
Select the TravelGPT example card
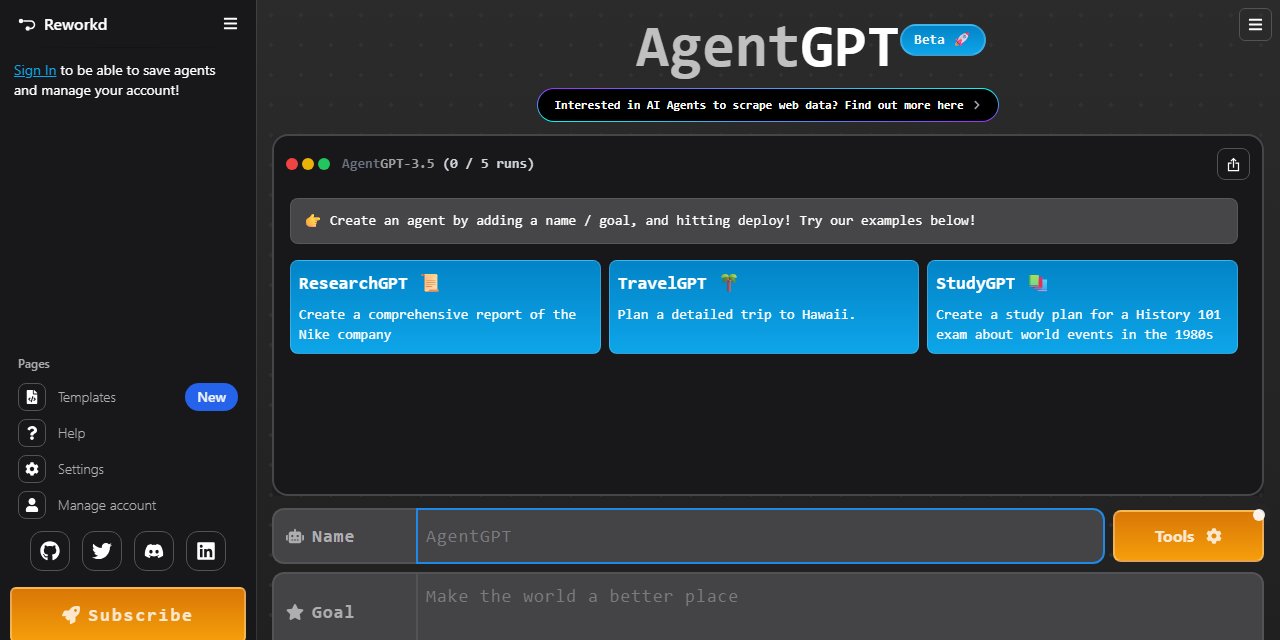tap(764, 307)
